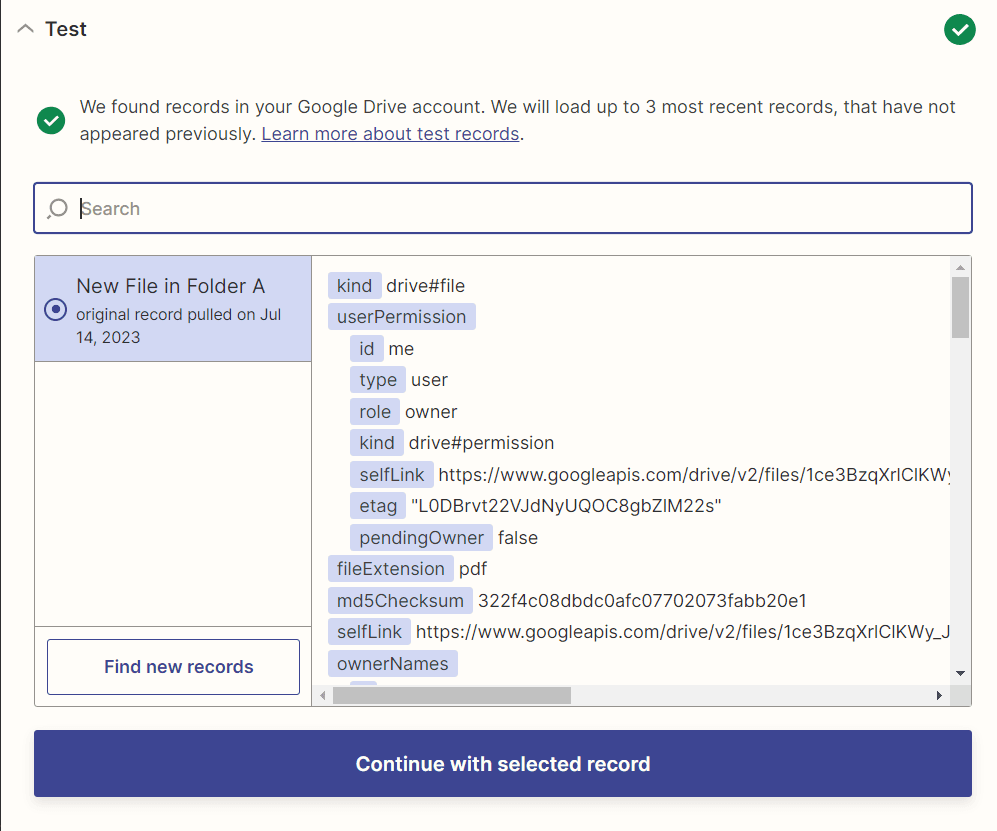Screen dimensions: 997x831
Task: Select New File in Folder A radio button
Action: pos(56,310)
